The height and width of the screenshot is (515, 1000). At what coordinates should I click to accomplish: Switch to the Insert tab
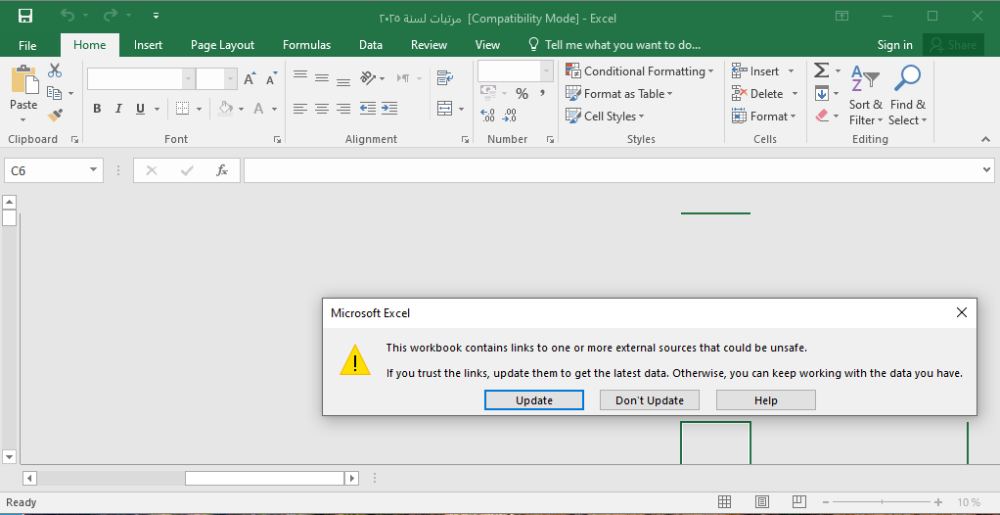[148, 45]
